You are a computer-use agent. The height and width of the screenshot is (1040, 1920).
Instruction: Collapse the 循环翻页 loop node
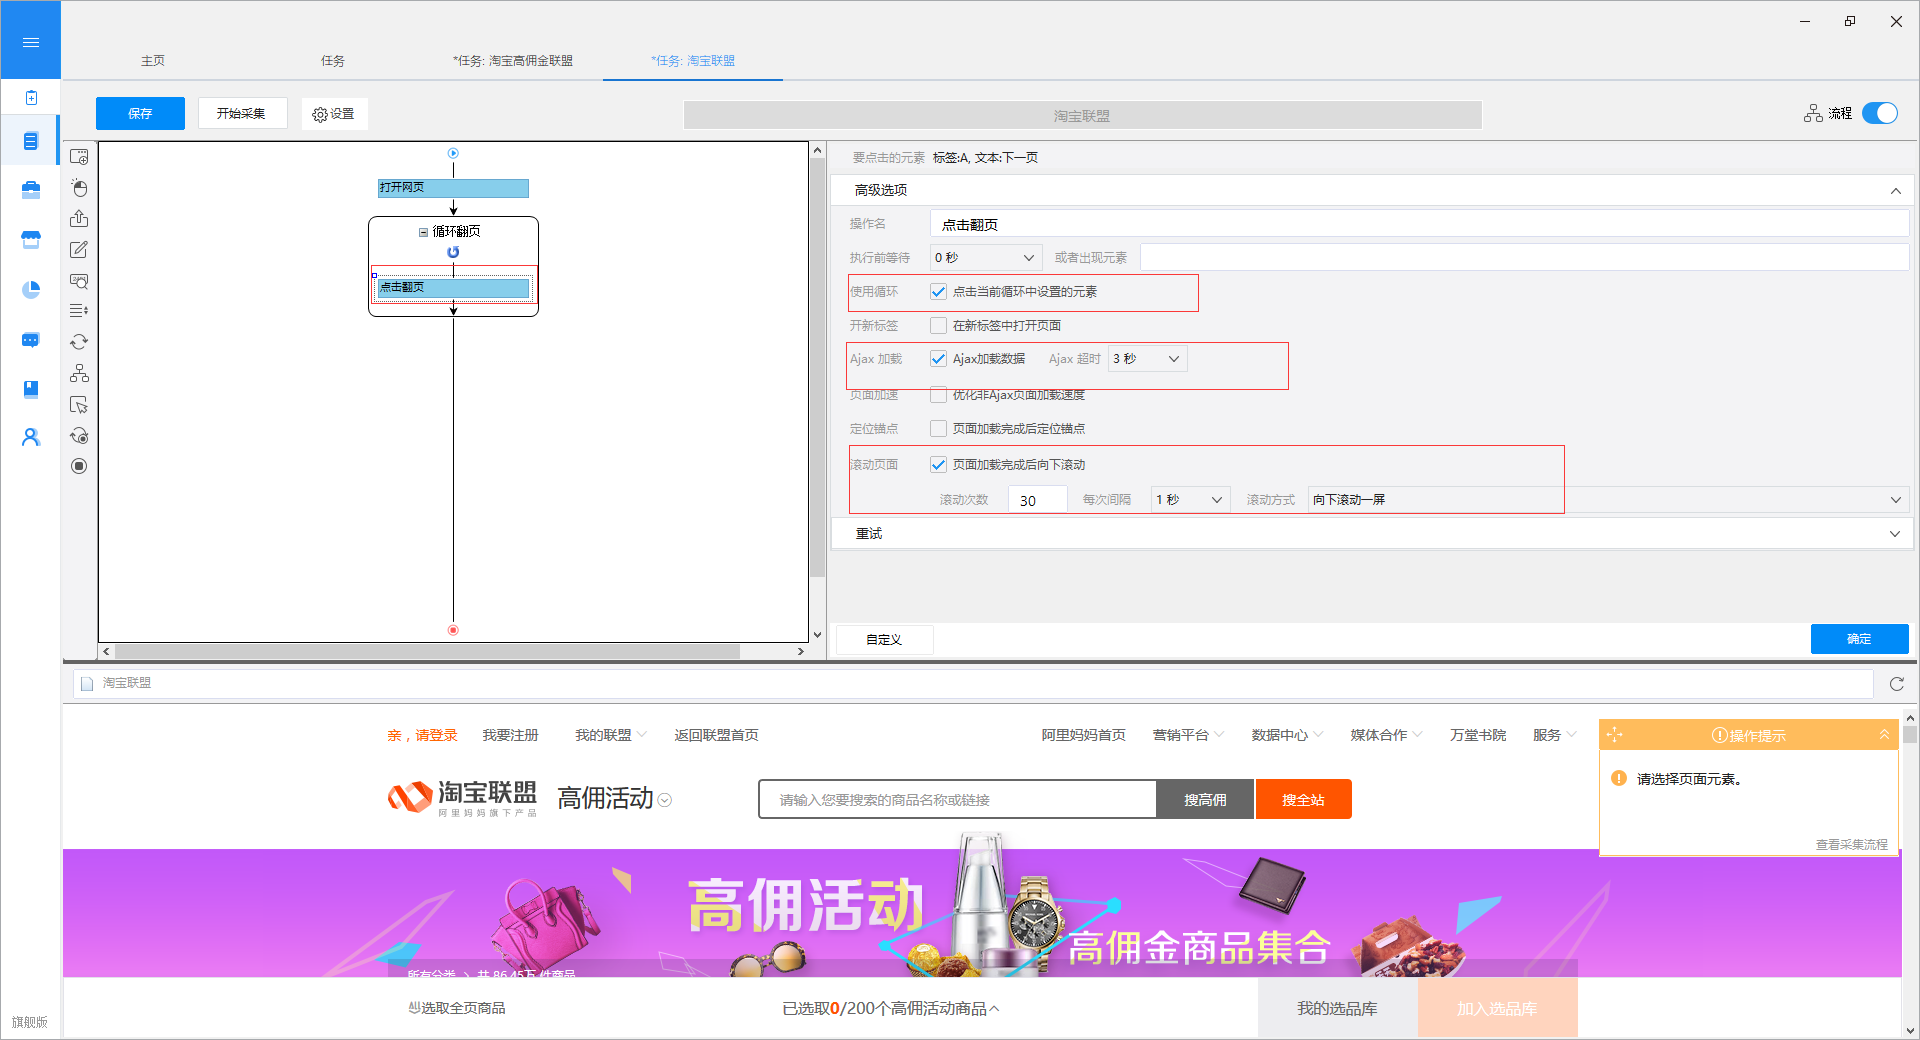click(423, 232)
